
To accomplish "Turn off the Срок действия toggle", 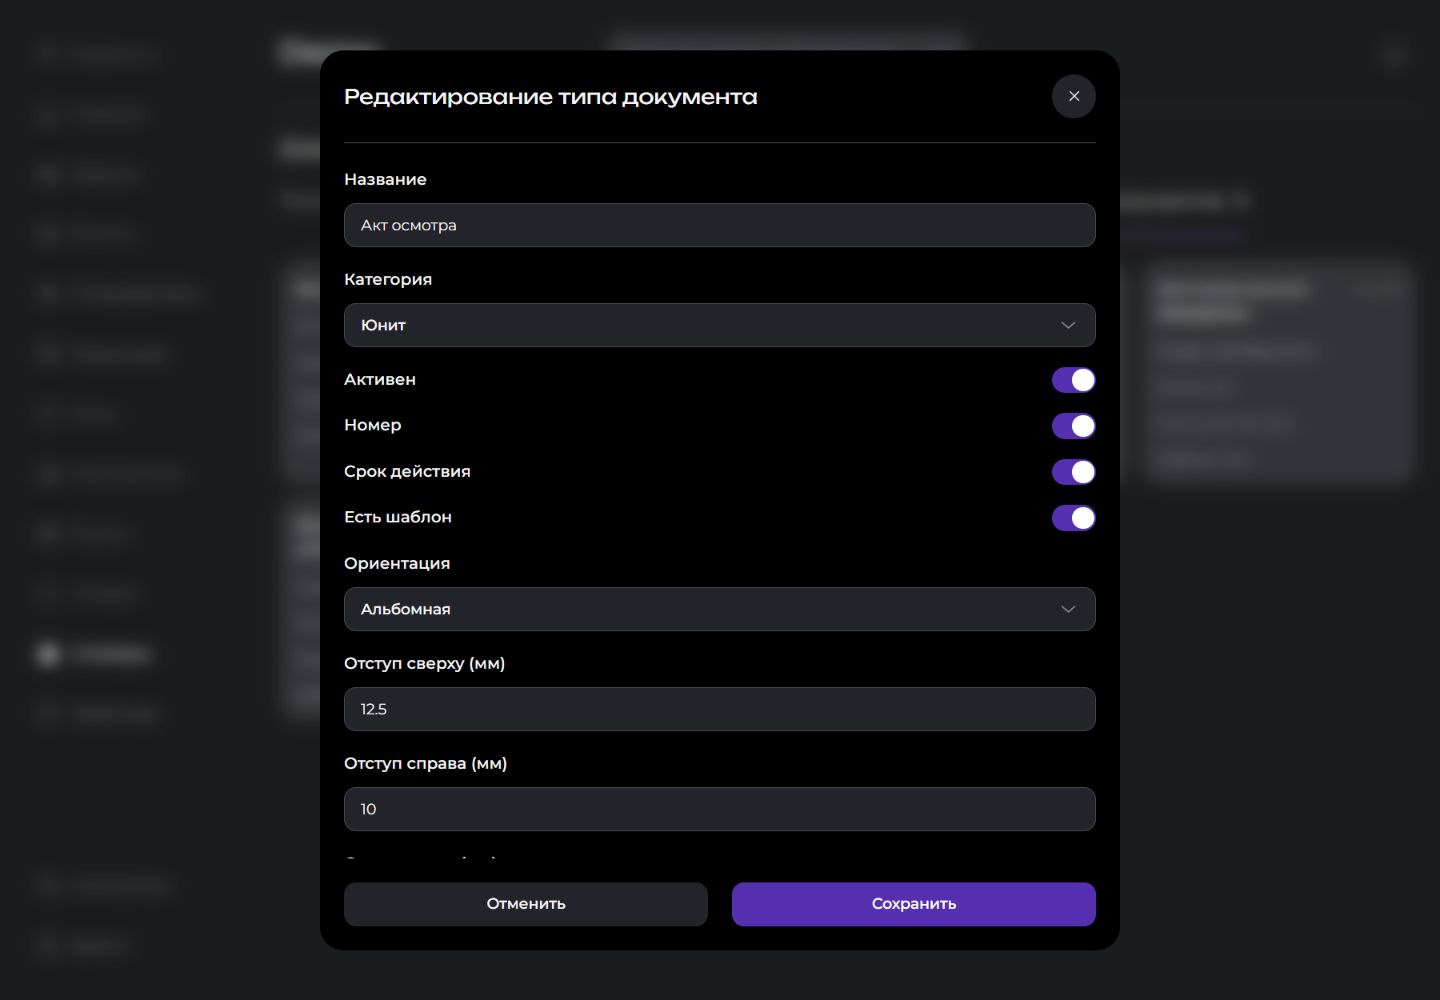I will (x=1074, y=472).
